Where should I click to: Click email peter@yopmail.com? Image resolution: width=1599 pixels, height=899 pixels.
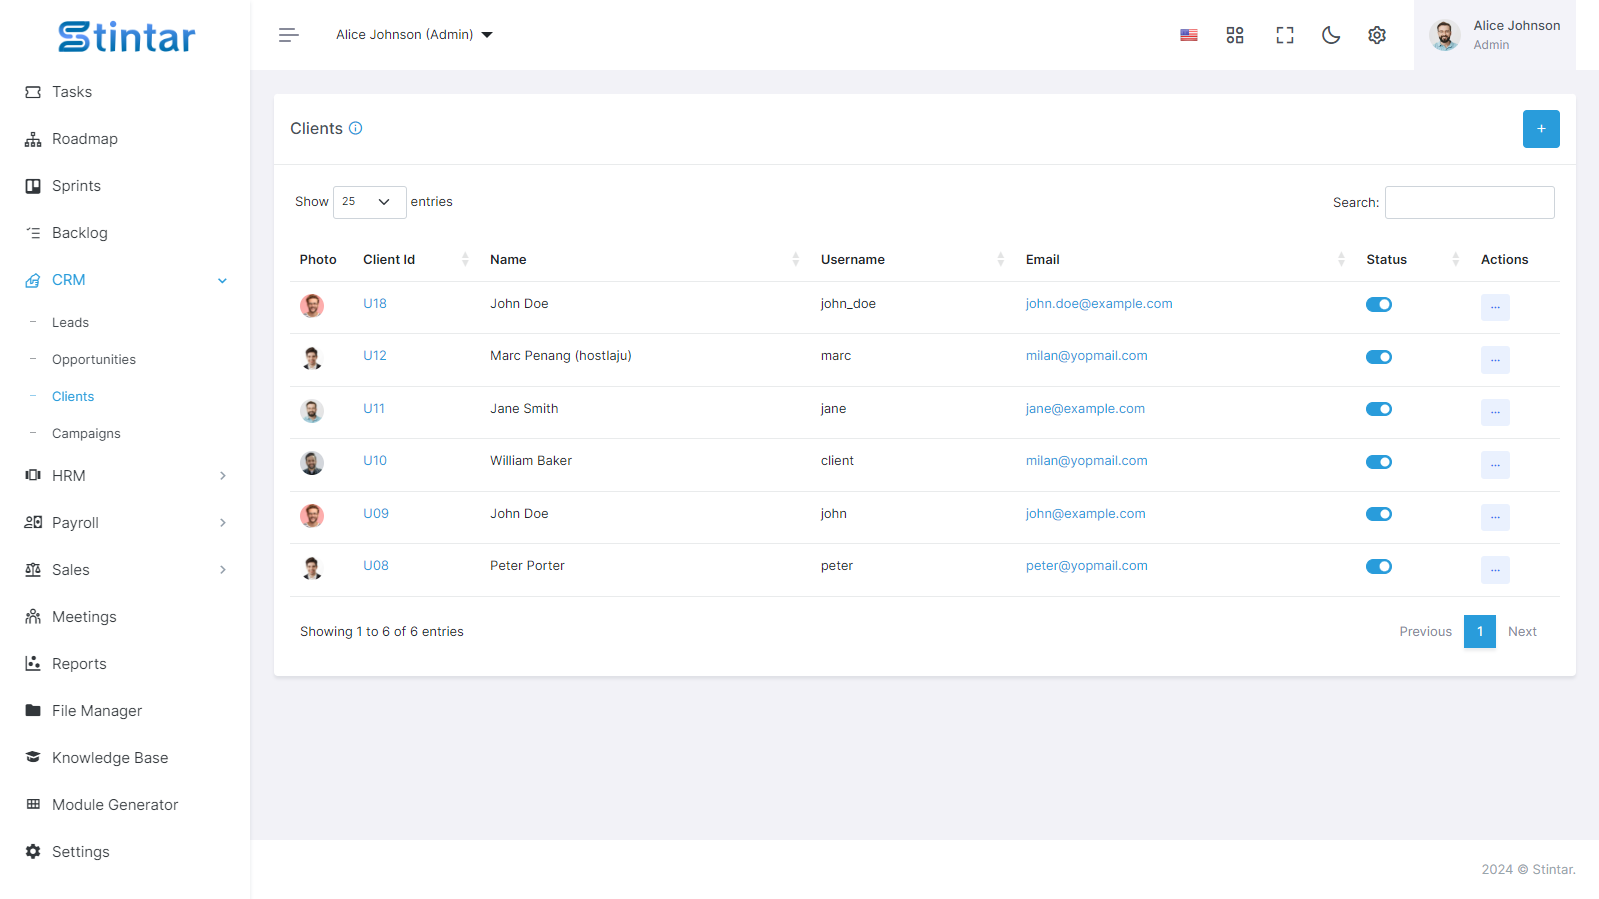pyautogui.click(x=1087, y=566)
